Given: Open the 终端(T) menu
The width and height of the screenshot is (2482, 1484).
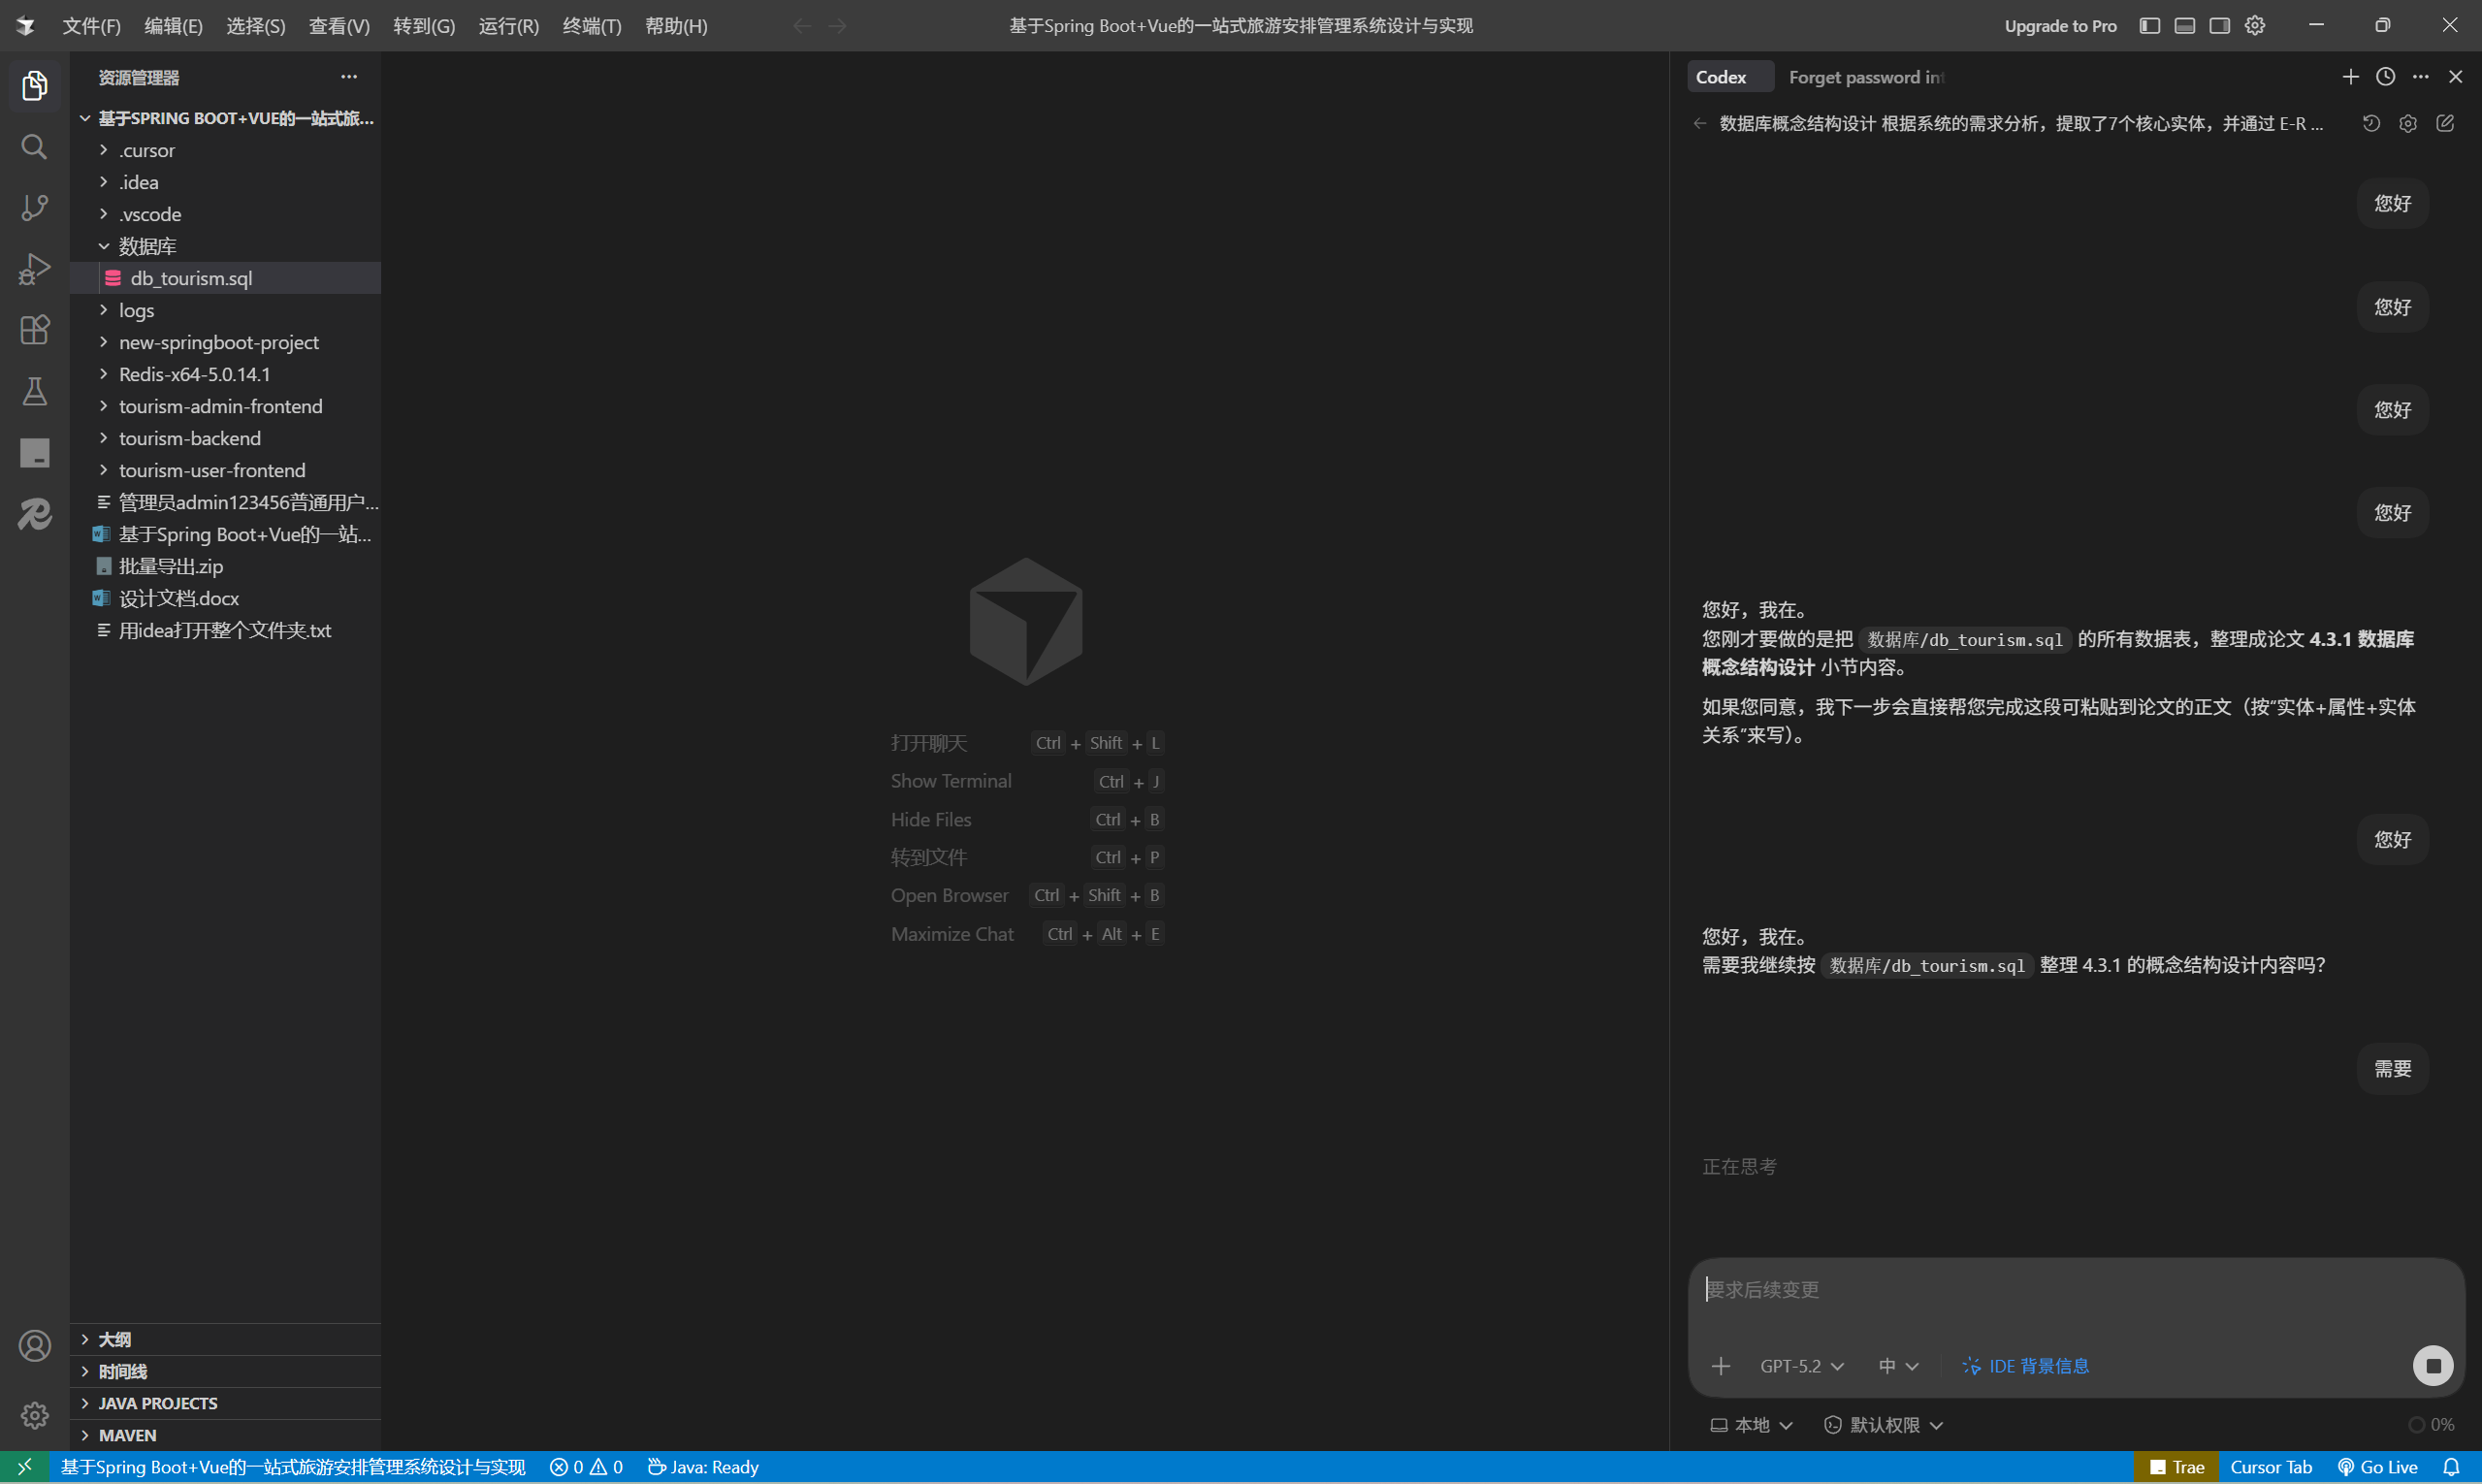Looking at the screenshot, I should 591,26.
